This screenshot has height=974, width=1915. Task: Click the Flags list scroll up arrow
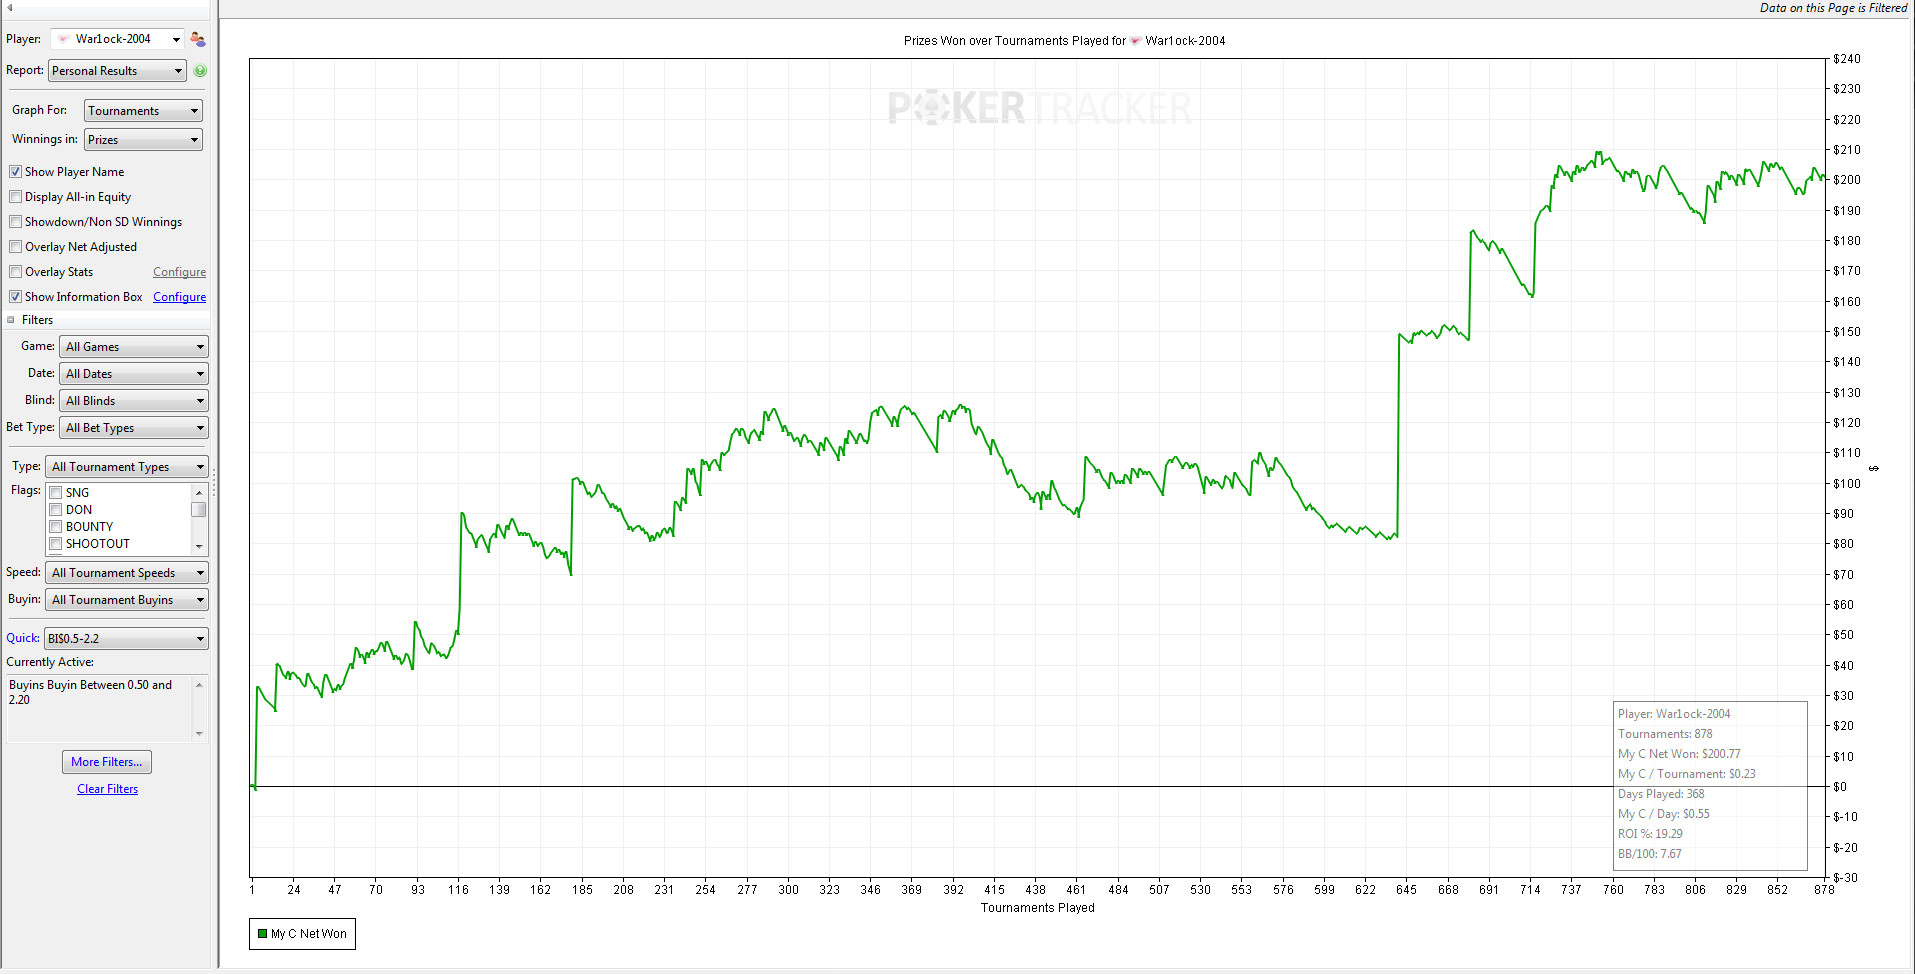tap(199, 493)
